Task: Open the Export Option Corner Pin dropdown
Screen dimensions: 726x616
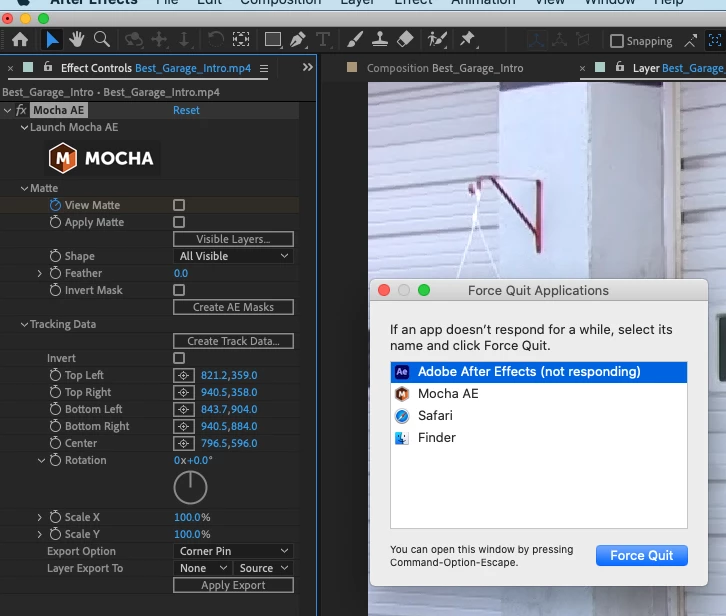Action: [233, 551]
